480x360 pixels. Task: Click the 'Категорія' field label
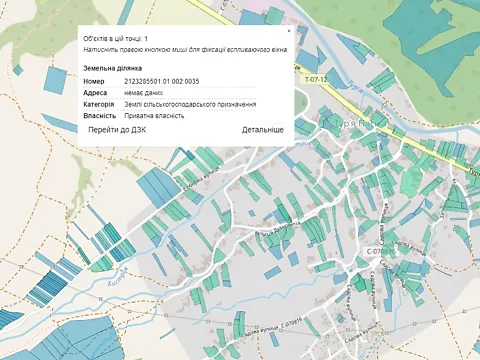click(99, 104)
